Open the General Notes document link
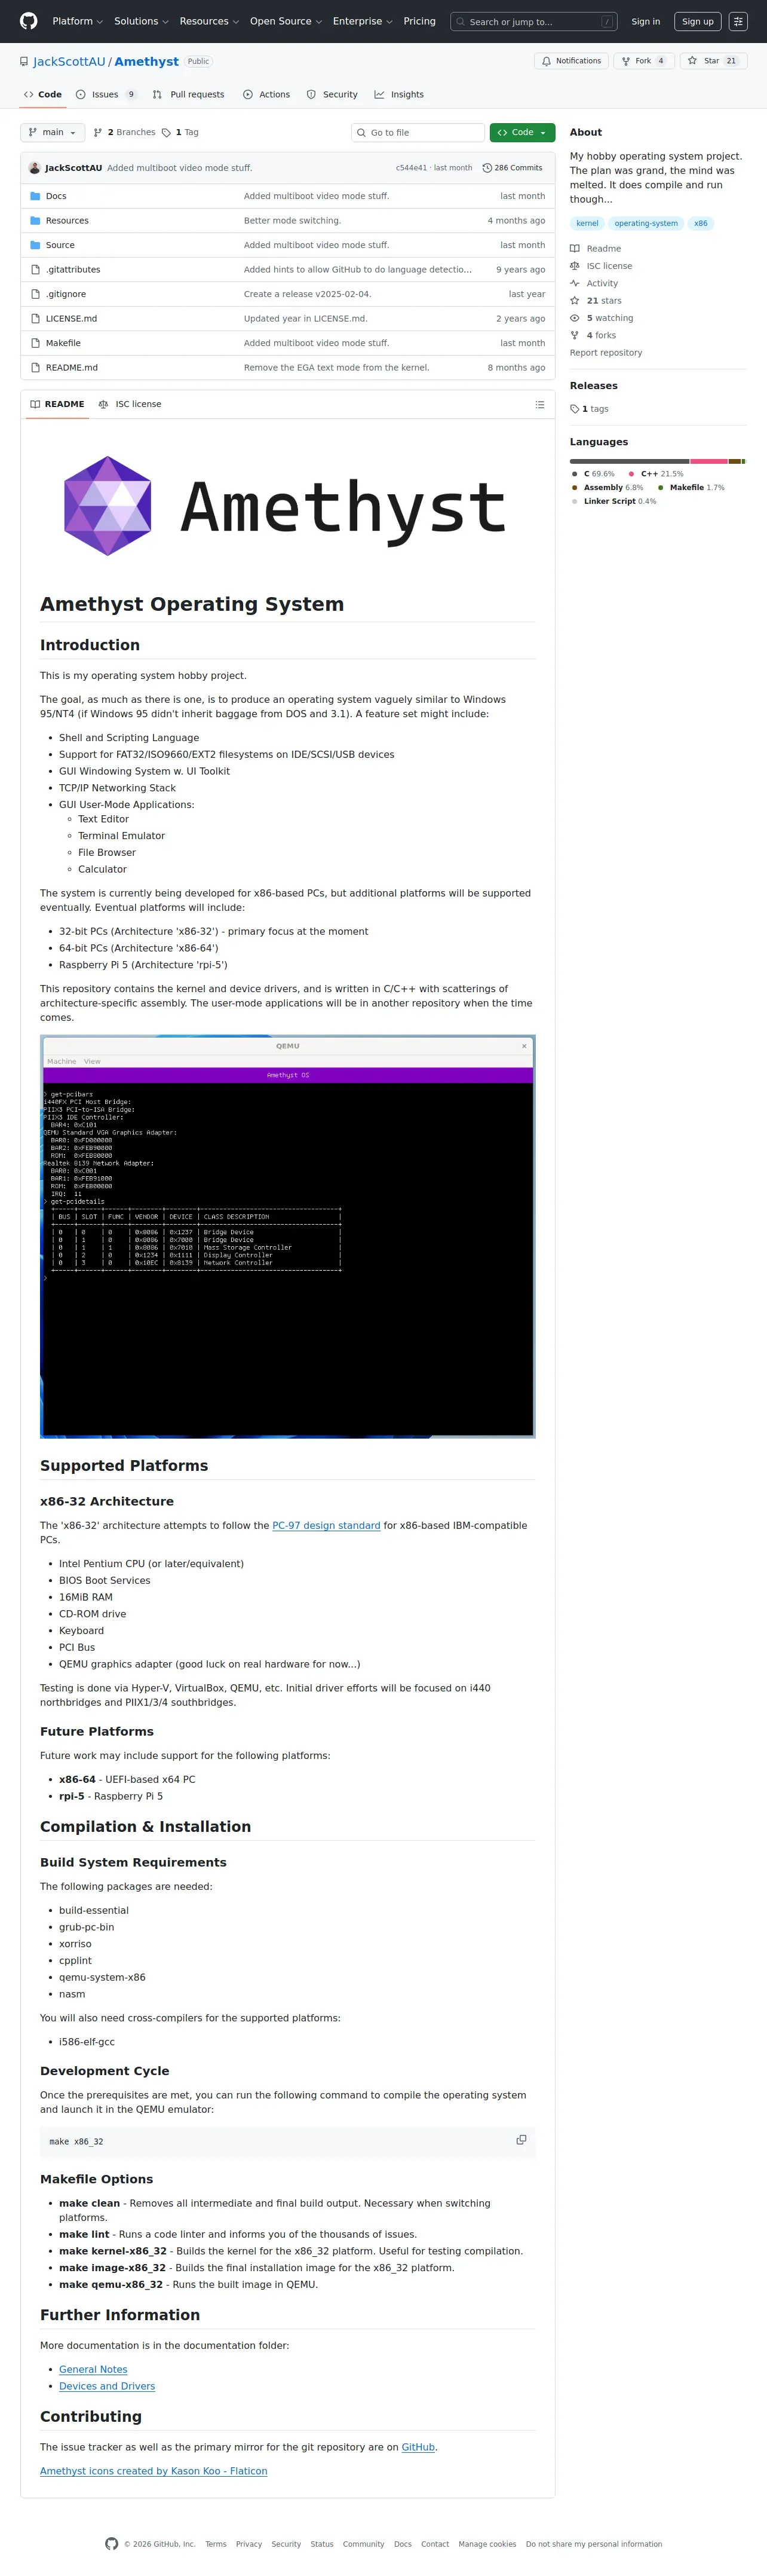Image resolution: width=767 pixels, height=2576 pixels. coord(93,2369)
